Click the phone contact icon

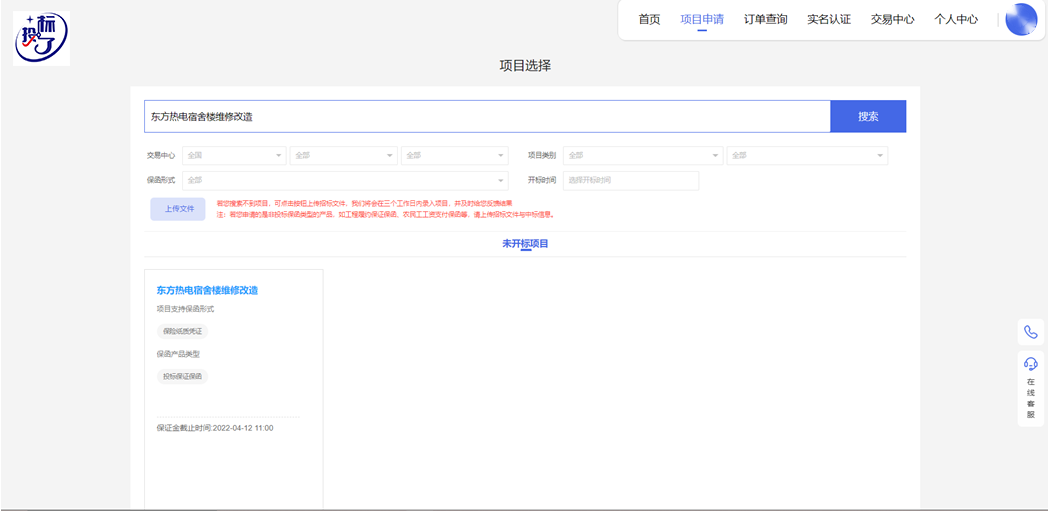pos(1030,332)
